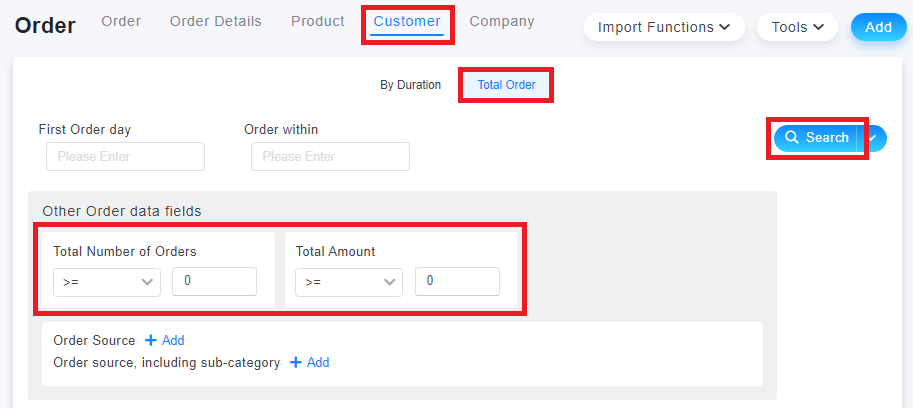Focus the First Order day field
Screen dimensions: 913x408
125,157
